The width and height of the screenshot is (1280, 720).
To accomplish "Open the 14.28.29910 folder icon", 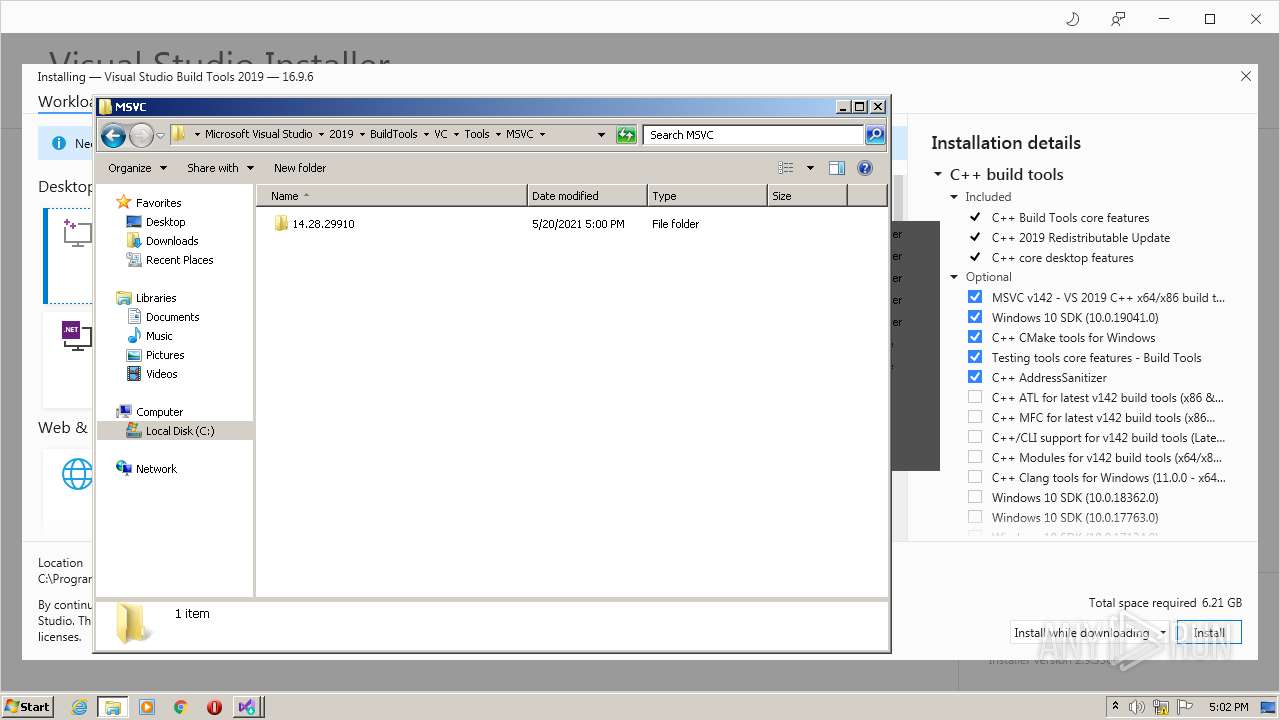I will (x=281, y=224).
